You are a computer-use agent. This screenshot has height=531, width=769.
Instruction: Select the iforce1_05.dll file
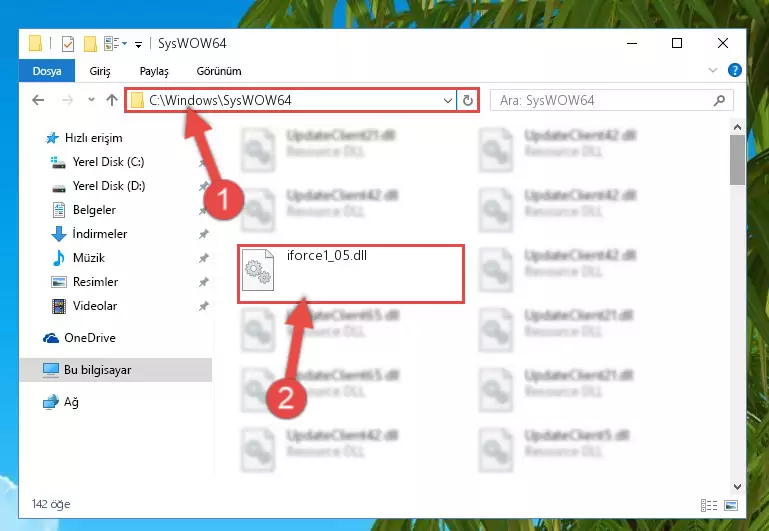pyautogui.click(x=351, y=274)
